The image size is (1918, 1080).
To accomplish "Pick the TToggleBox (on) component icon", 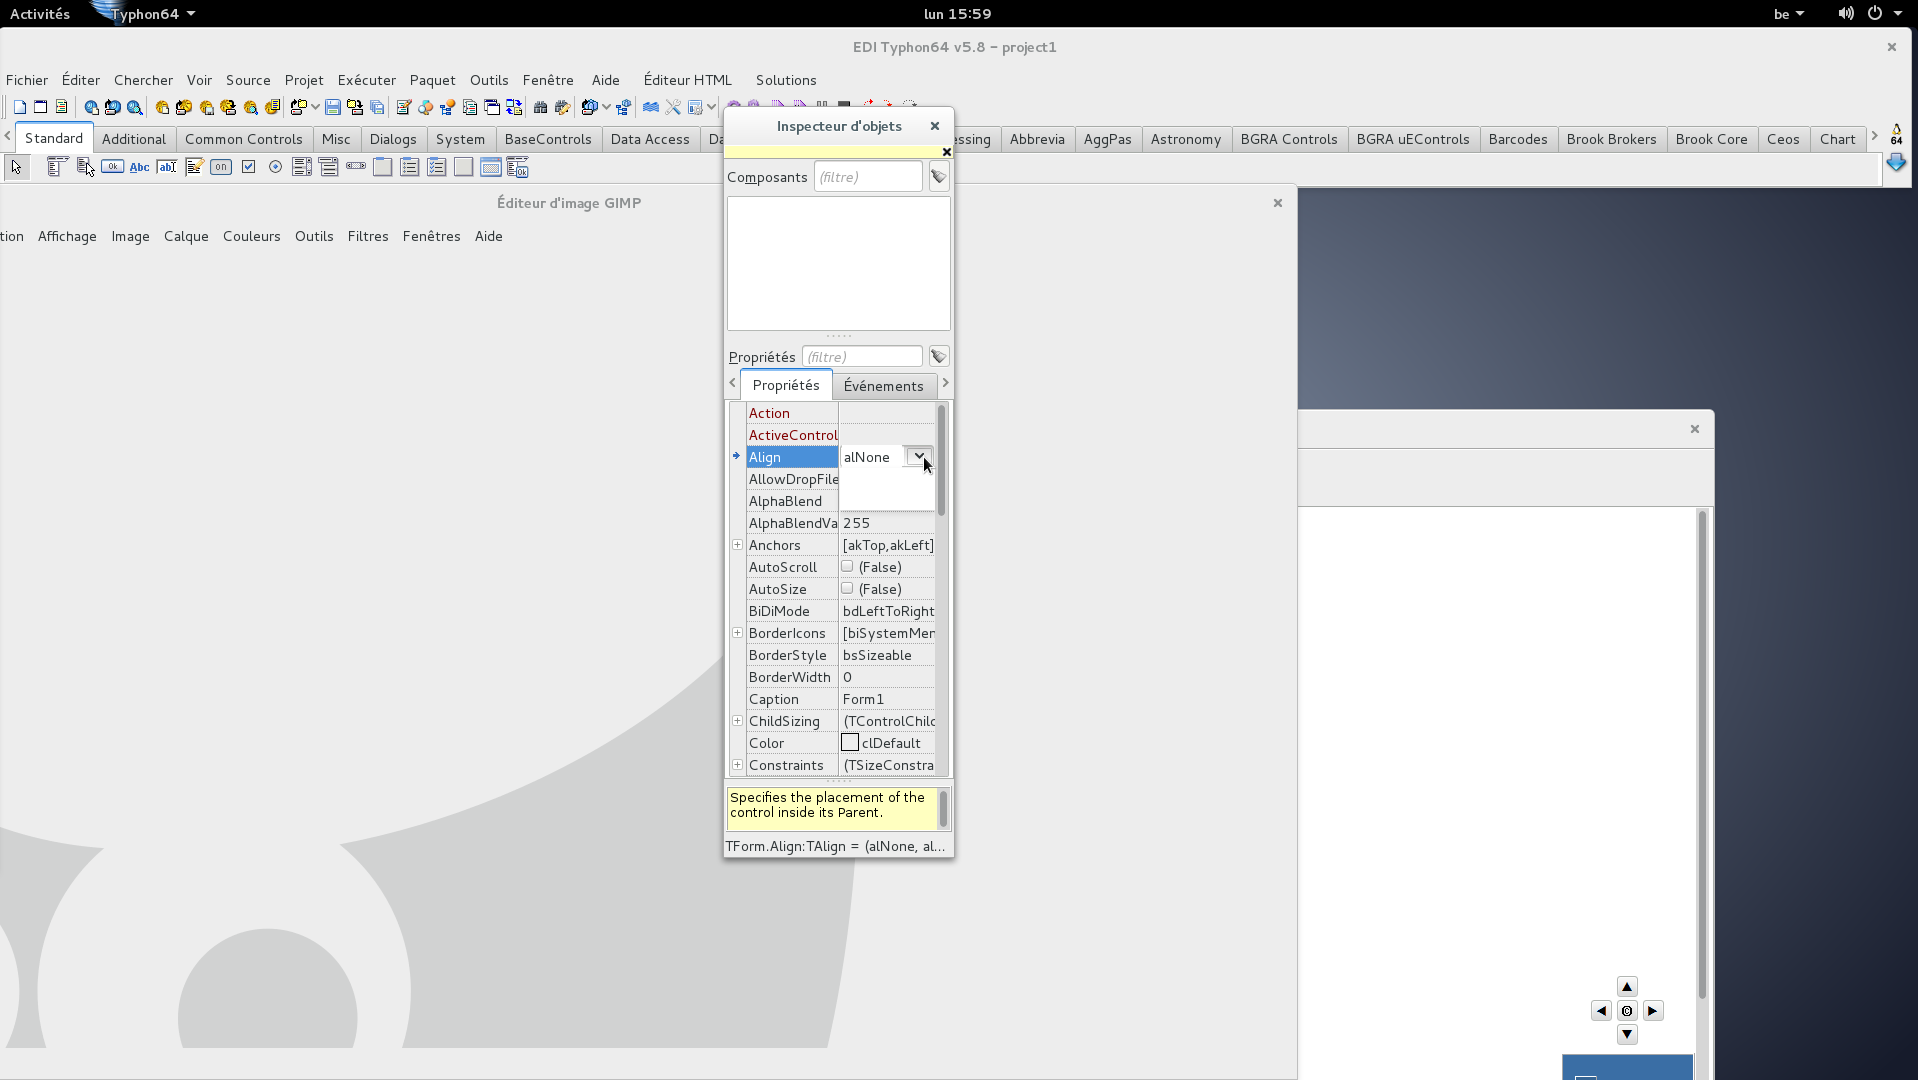I will point(221,167).
